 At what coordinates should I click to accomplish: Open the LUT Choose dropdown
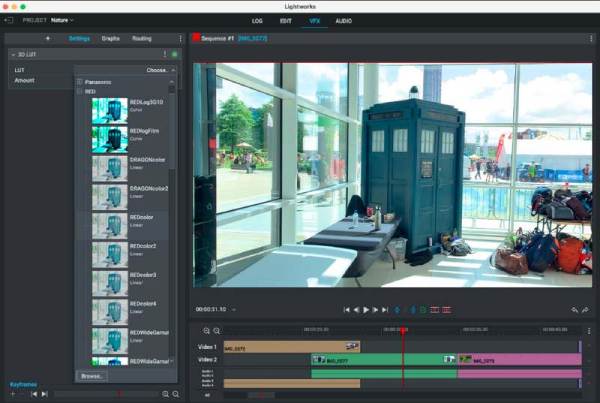pyautogui.click(x=125, y=70)
